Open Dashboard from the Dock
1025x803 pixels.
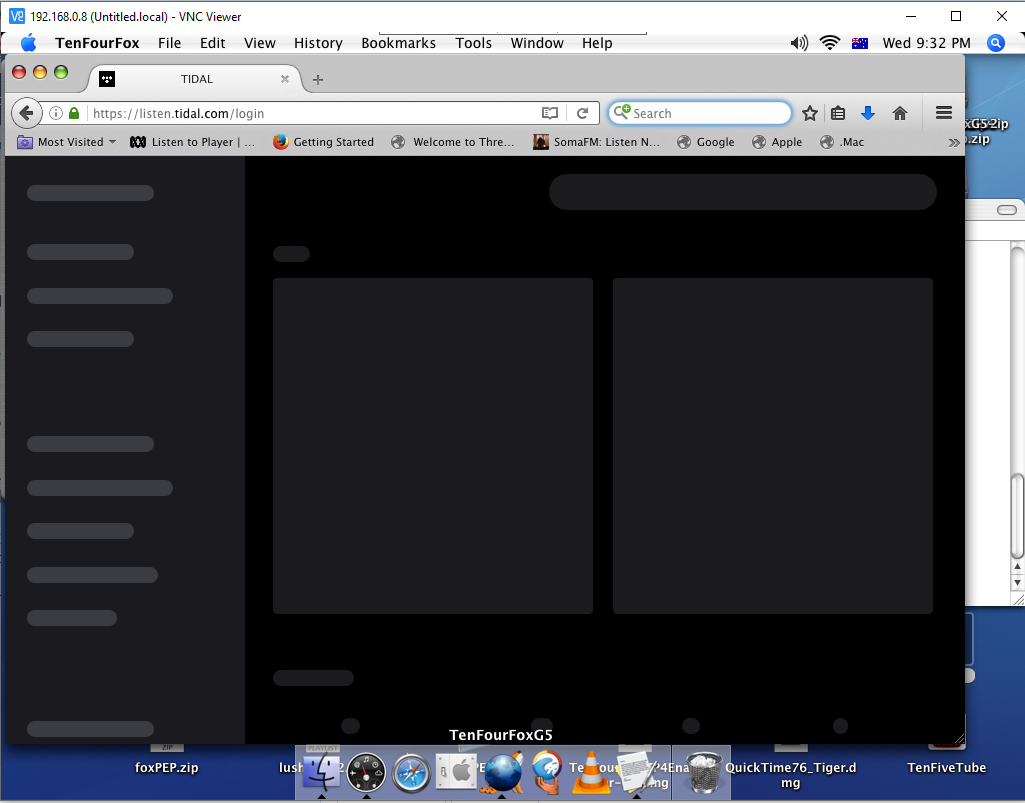[366, 773]
